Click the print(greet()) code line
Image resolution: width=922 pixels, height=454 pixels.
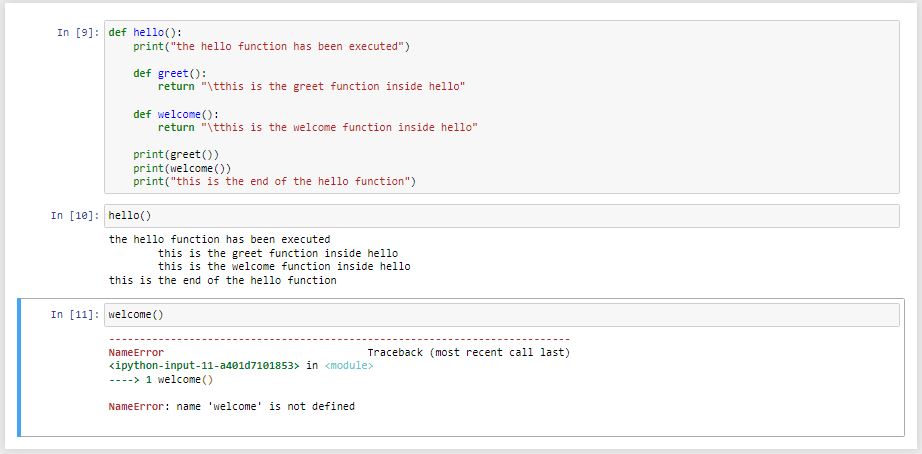(x=175, y=155)
